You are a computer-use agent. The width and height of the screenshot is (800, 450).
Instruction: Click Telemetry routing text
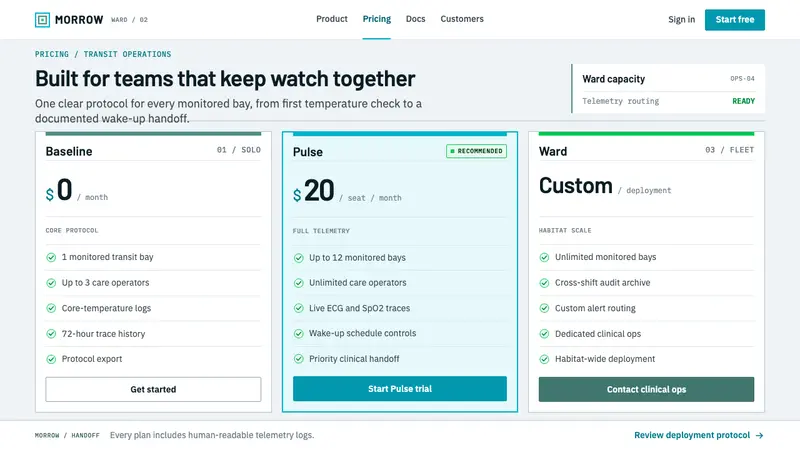620,101
